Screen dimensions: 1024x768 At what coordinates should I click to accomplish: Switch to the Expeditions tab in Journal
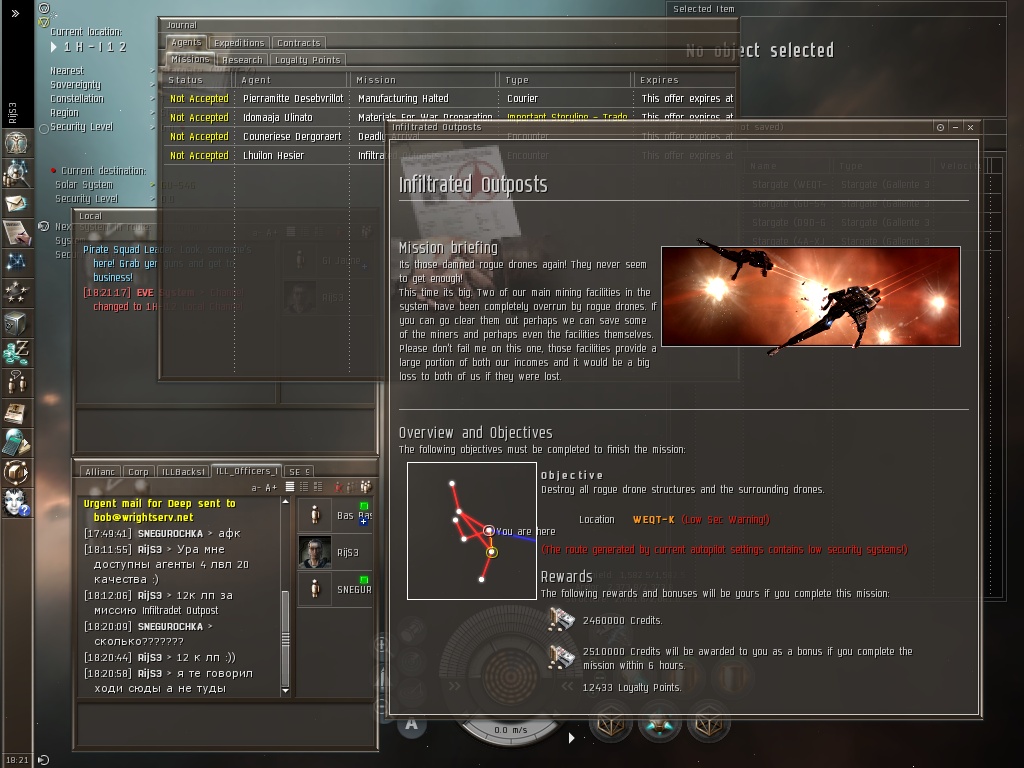[x=239, y=43]
